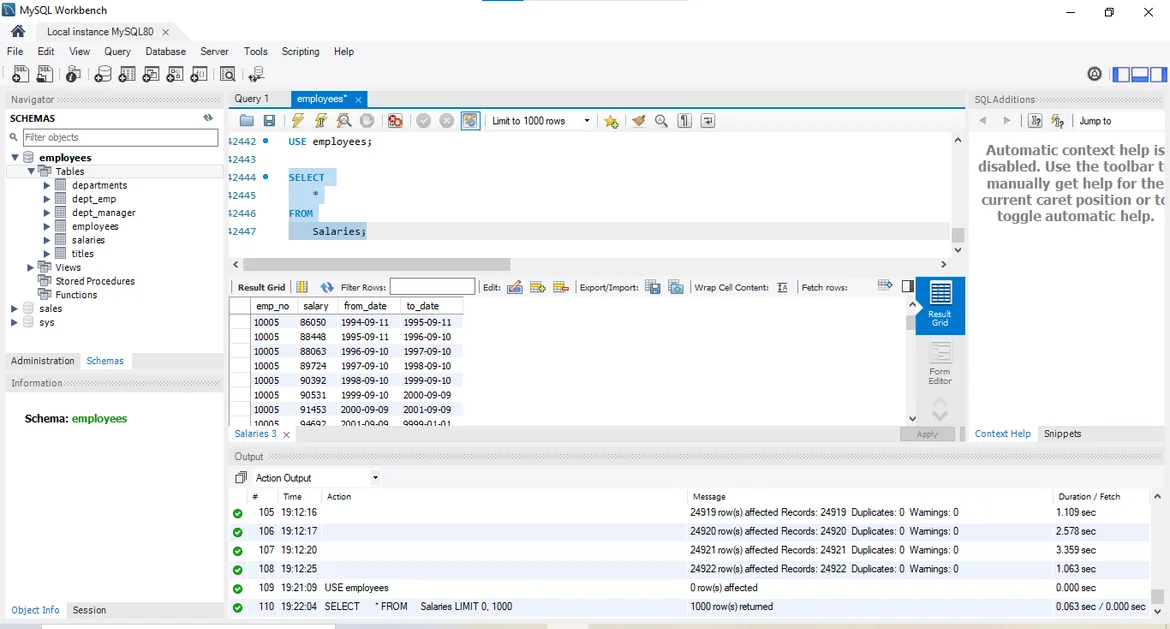
Task: Toggle word wrap in SQL editor
Action: [708, 121]
